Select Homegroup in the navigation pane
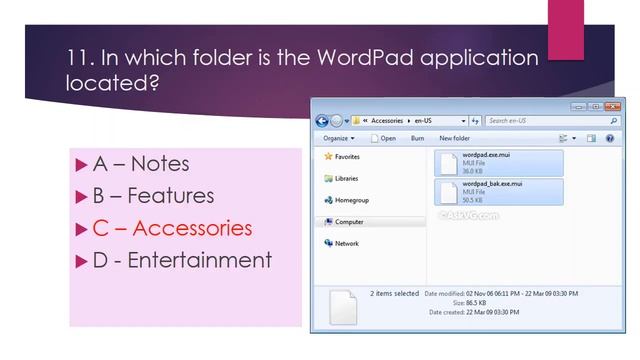 (x=352, y=200)
